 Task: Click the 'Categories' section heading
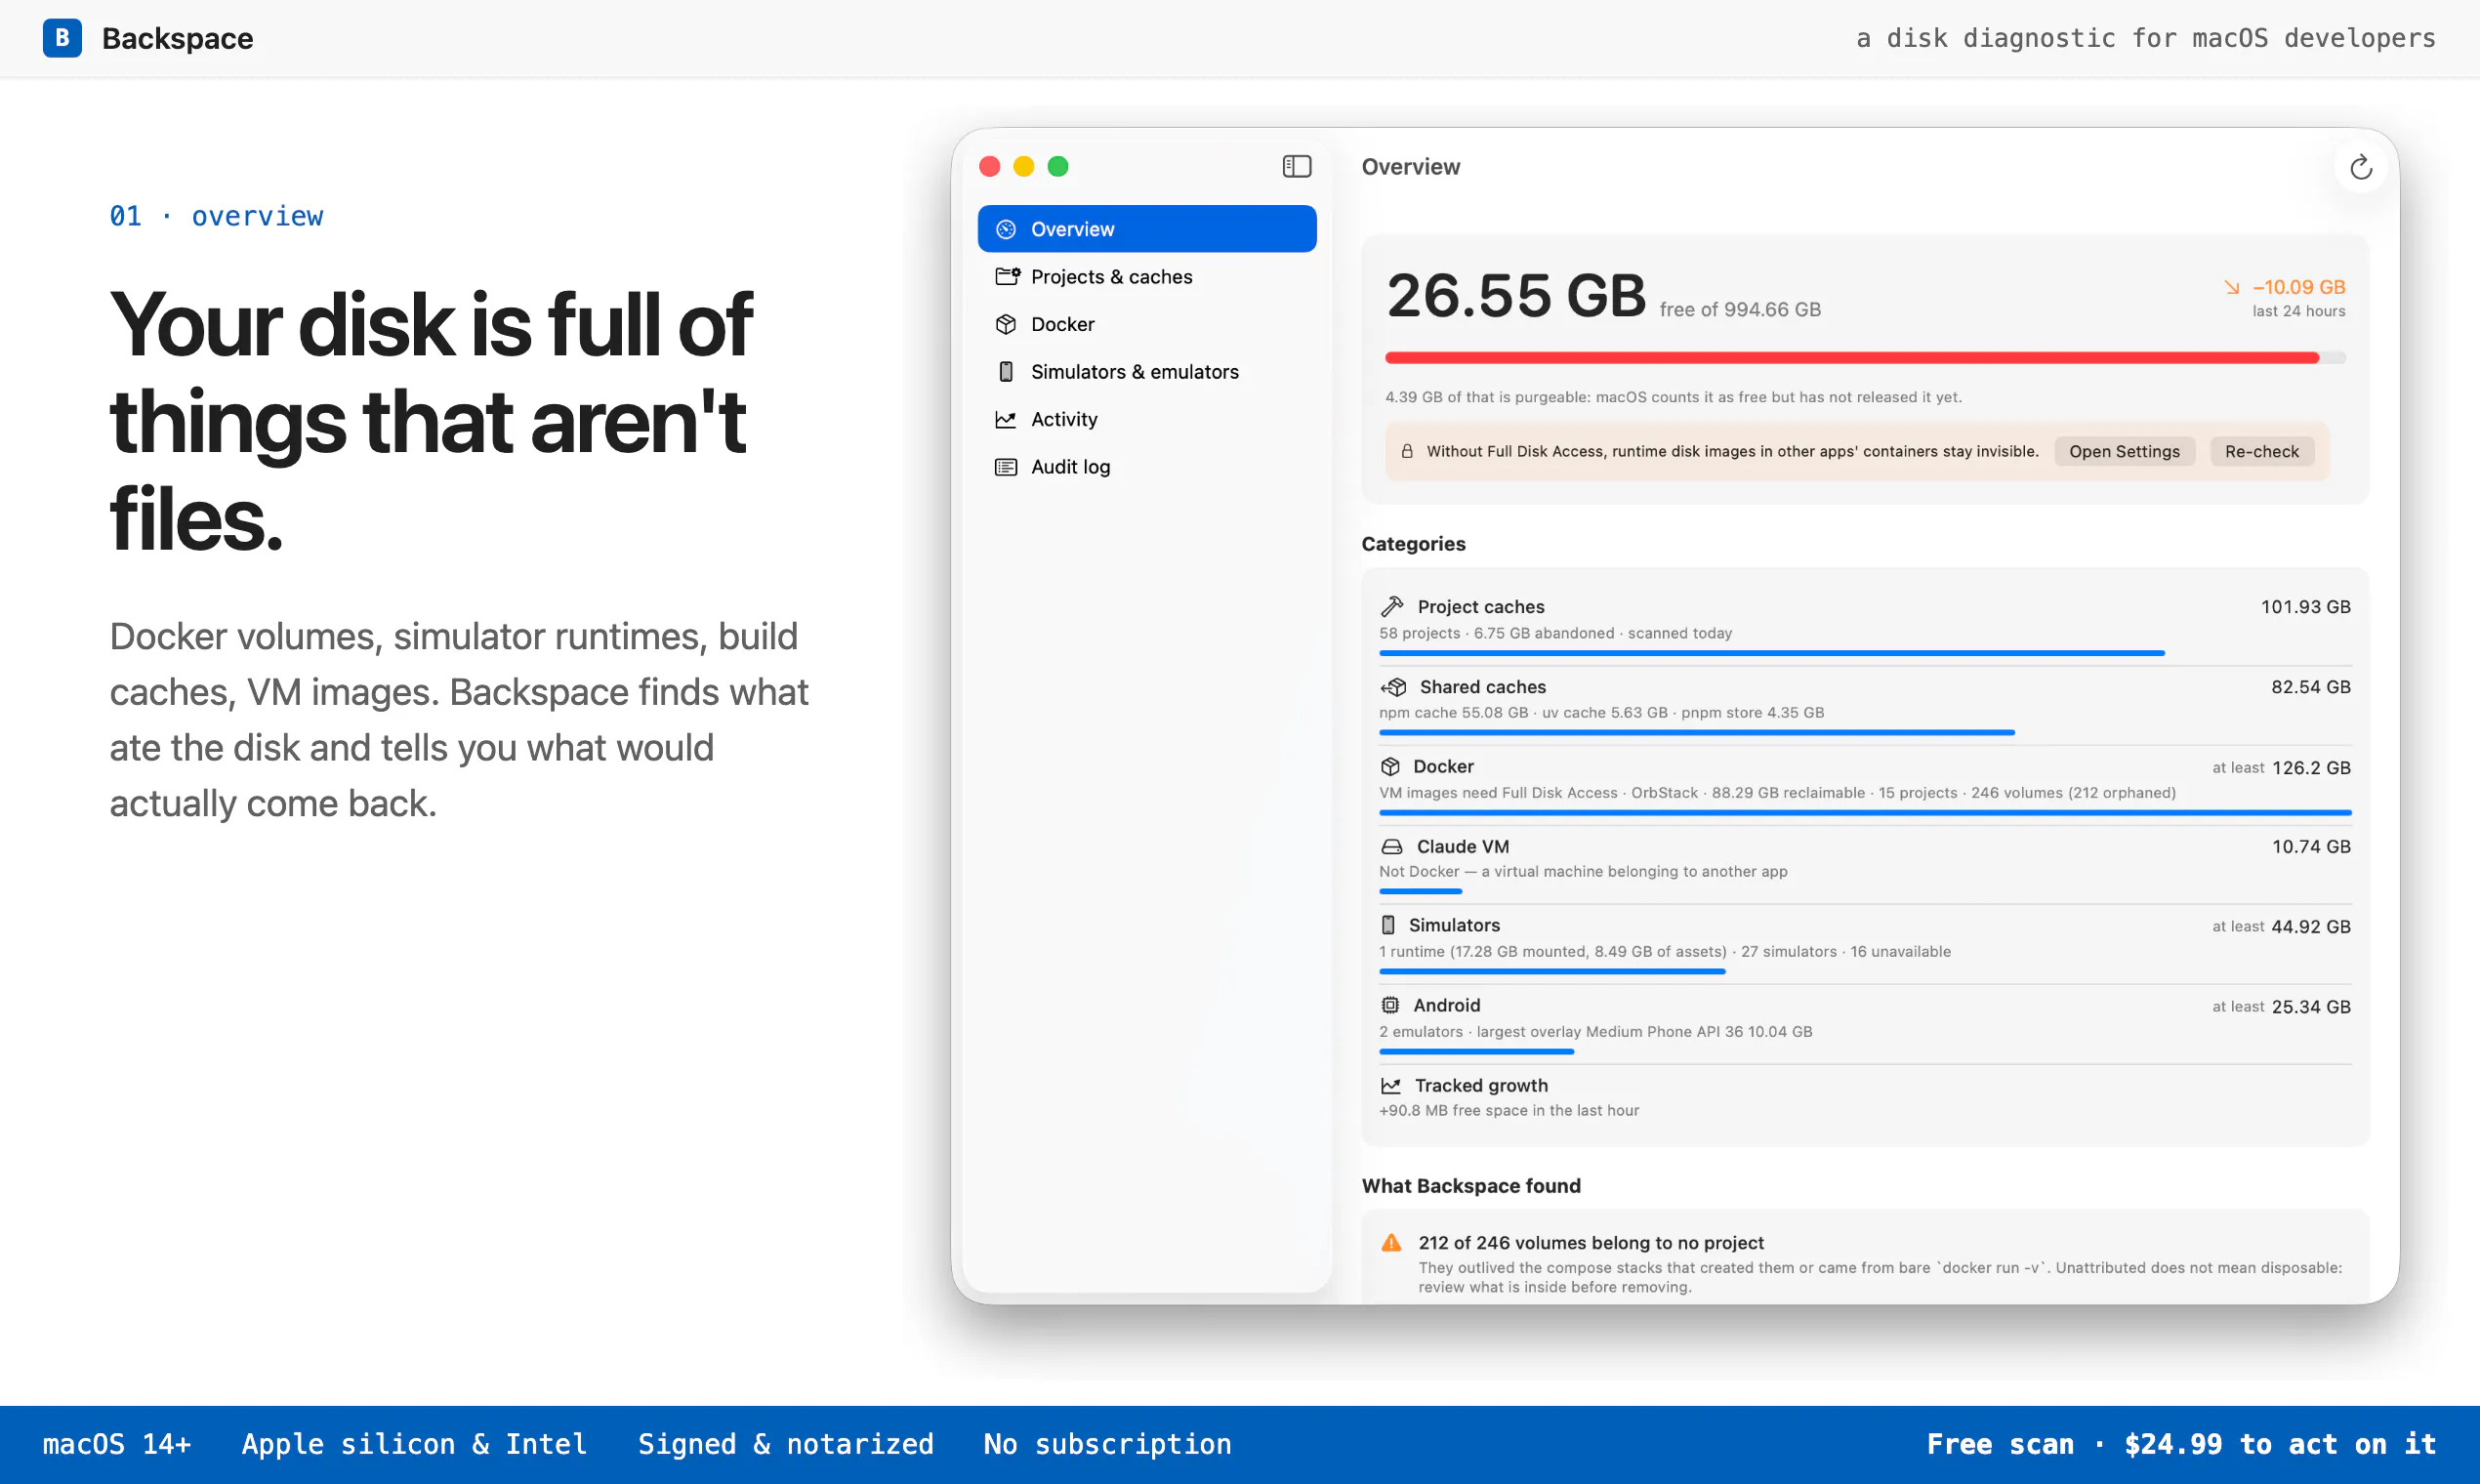point(1413,543)
